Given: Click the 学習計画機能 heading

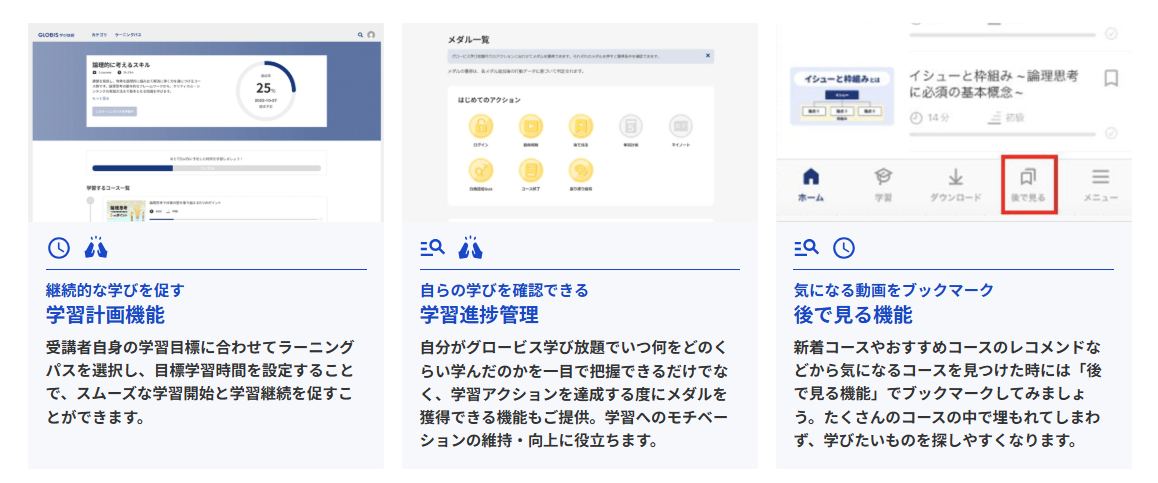Looking at the screenshot, I should (105, 315).
